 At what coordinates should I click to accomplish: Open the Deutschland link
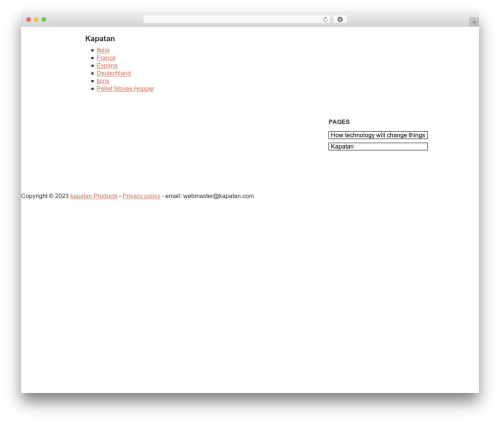114,73
